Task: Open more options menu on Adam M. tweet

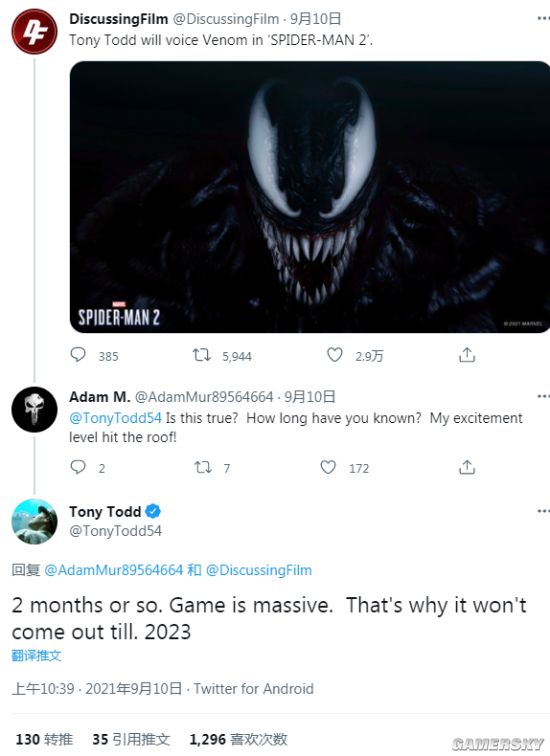Action: pos(543,396)
